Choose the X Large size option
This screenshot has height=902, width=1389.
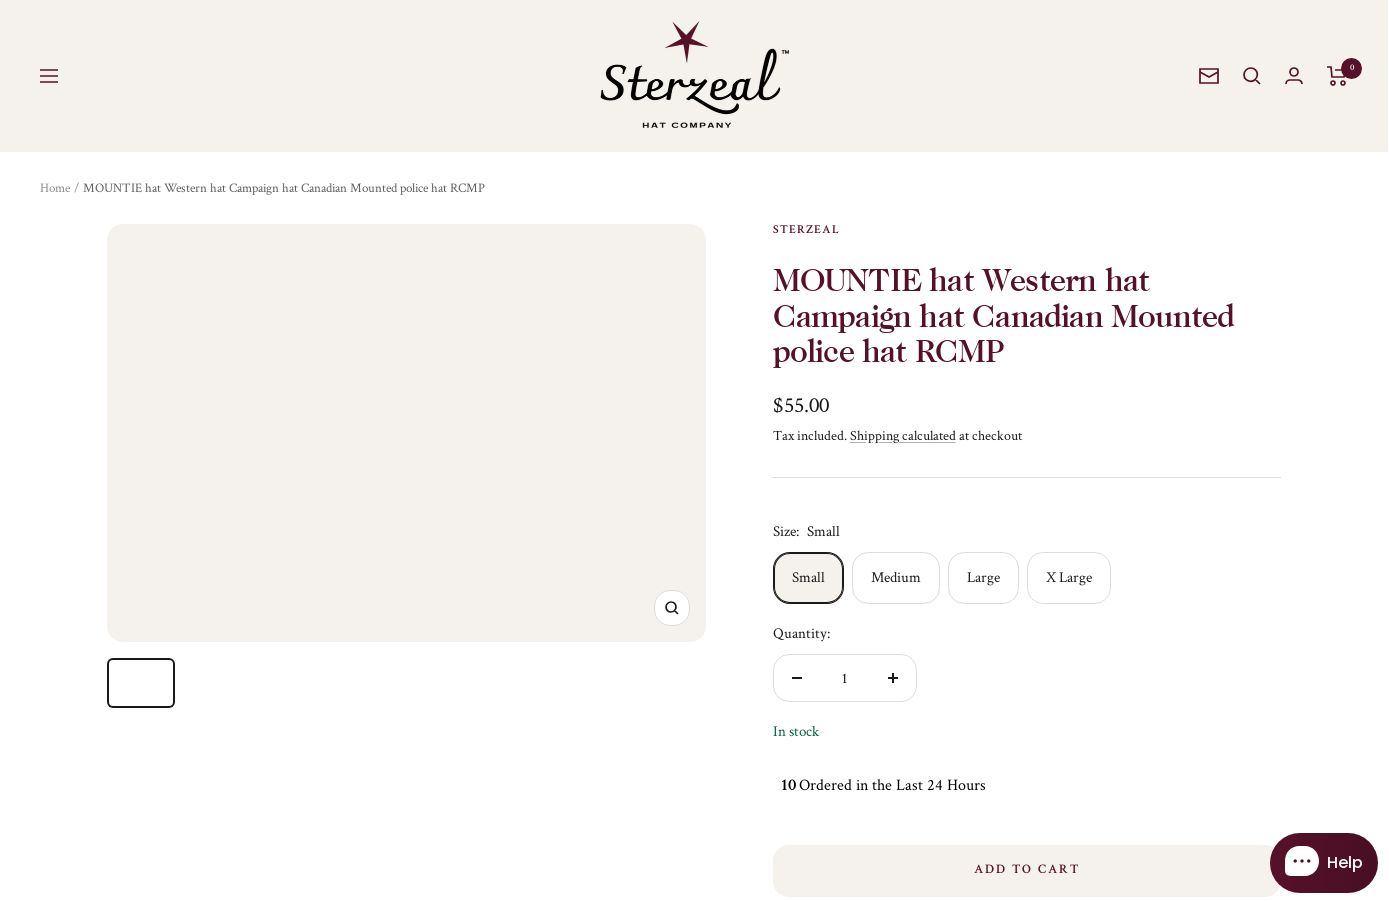tap(1069, 578)
